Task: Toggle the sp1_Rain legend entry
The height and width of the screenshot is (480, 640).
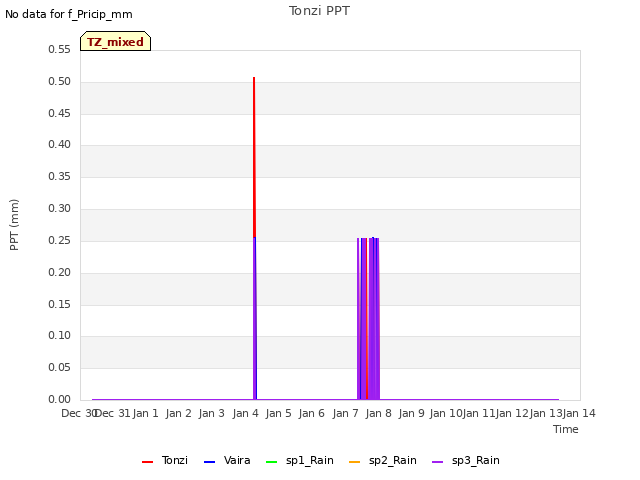Action: [300, 460]
